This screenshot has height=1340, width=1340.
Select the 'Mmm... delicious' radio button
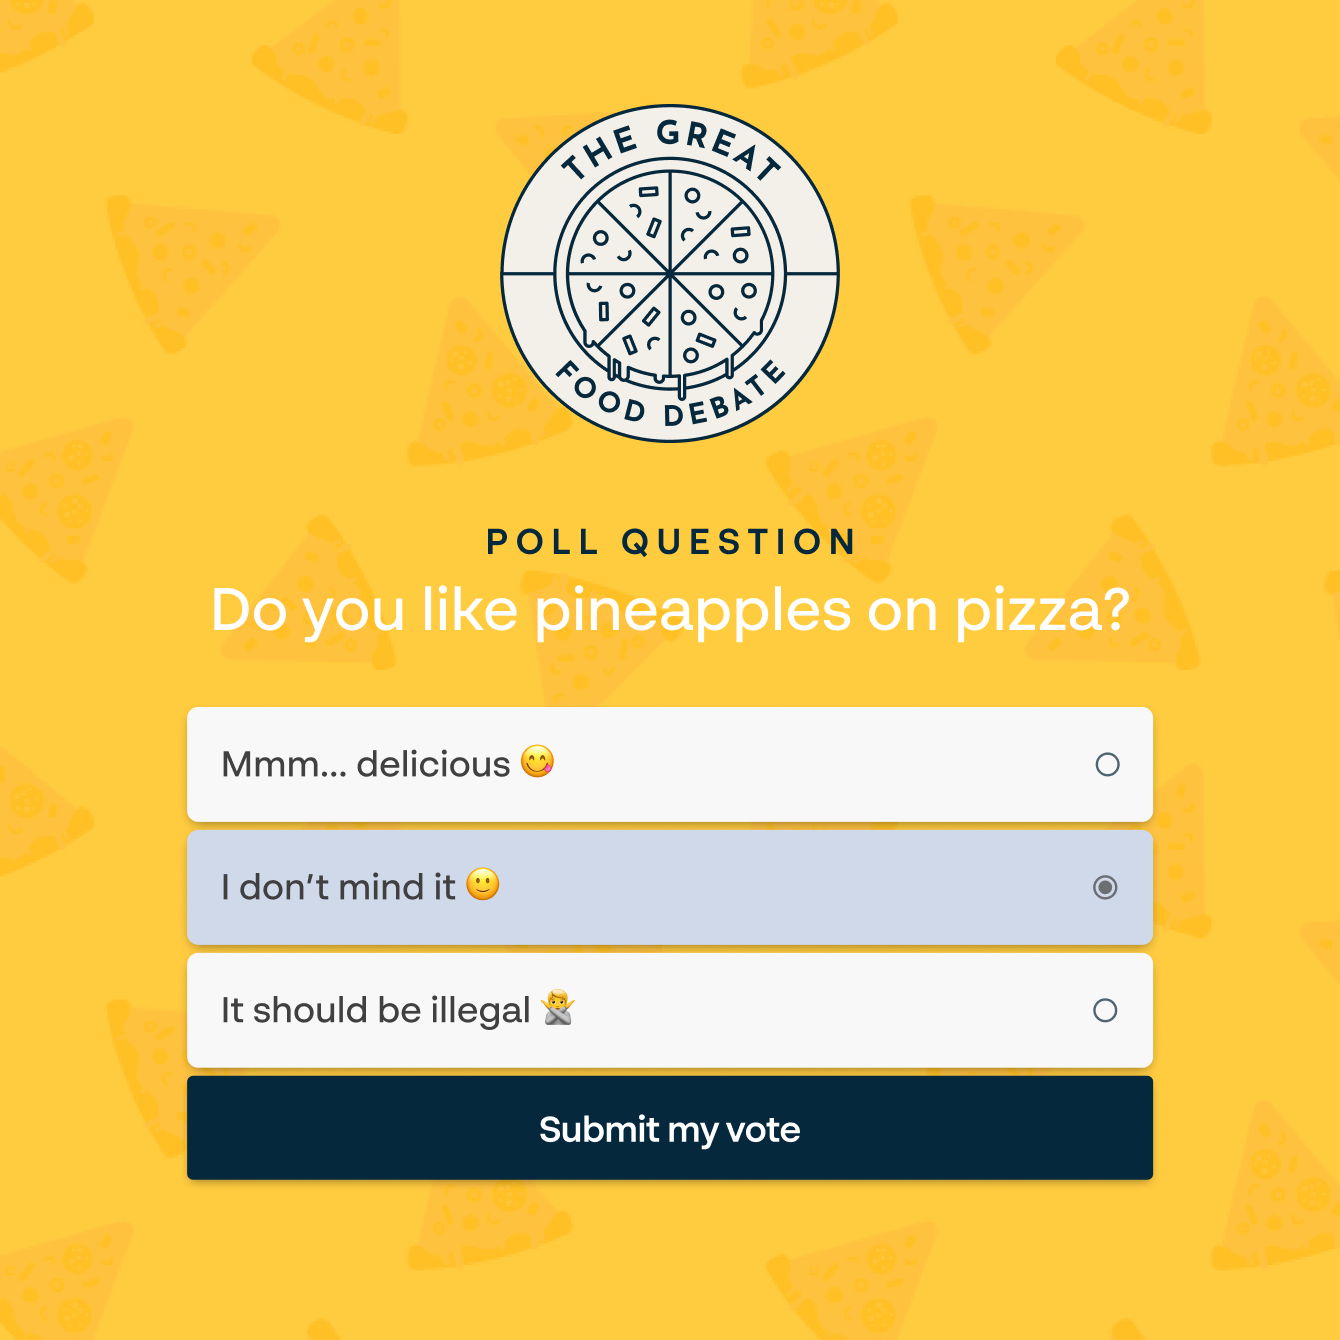pos(1105,765)
